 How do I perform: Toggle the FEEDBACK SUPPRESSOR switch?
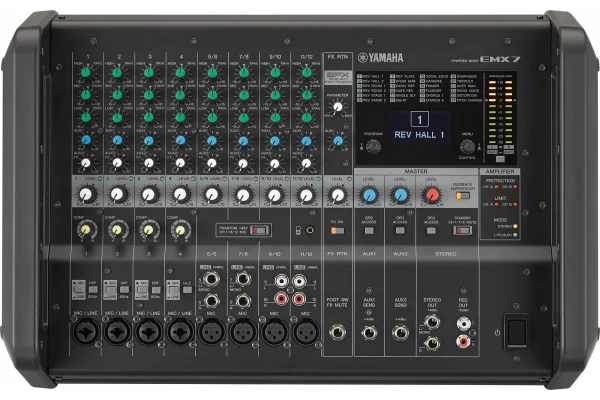tap(463, 196)
